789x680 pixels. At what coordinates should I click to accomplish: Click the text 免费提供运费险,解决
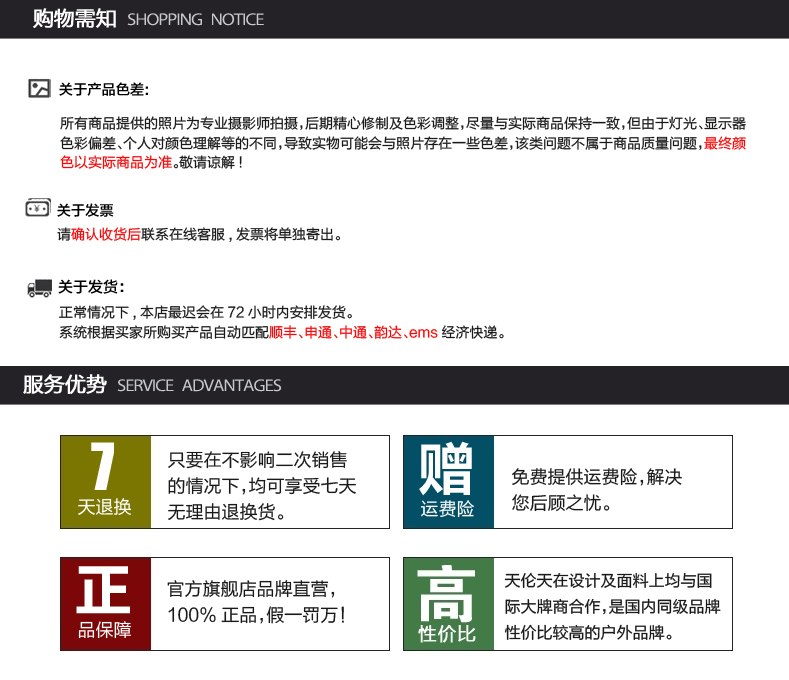point(596,477)
